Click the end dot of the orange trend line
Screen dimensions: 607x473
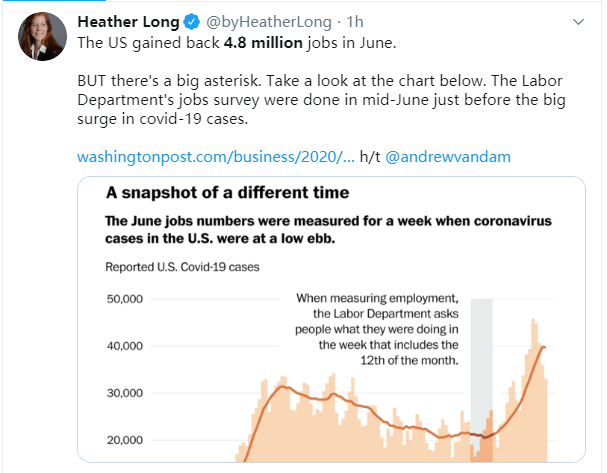point(544,347)
